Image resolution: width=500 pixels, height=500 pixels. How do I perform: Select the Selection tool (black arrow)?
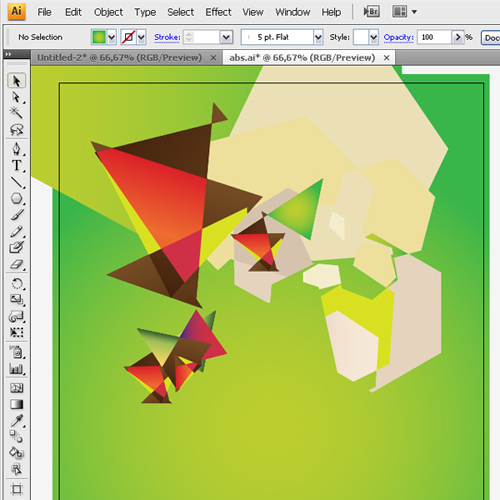[x=16, y=81]
